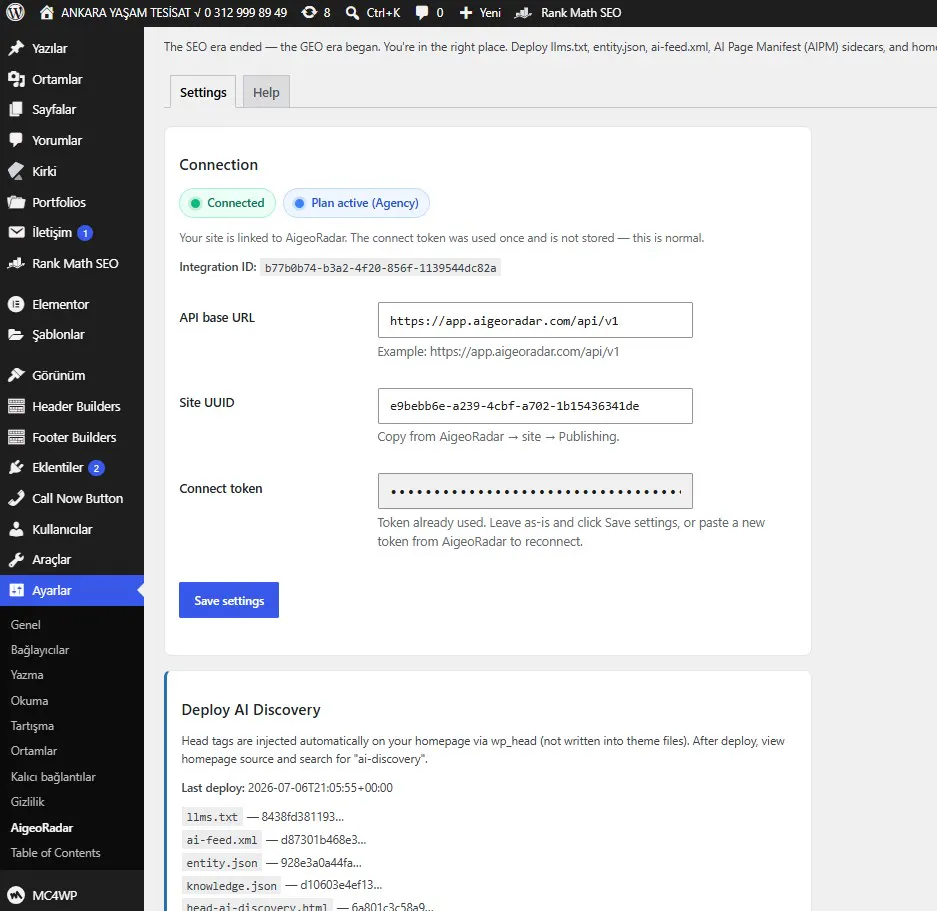Click the Deploy AI Discovery heading
937x911 pixels.
pyautogui.click(x=251, y=710)
